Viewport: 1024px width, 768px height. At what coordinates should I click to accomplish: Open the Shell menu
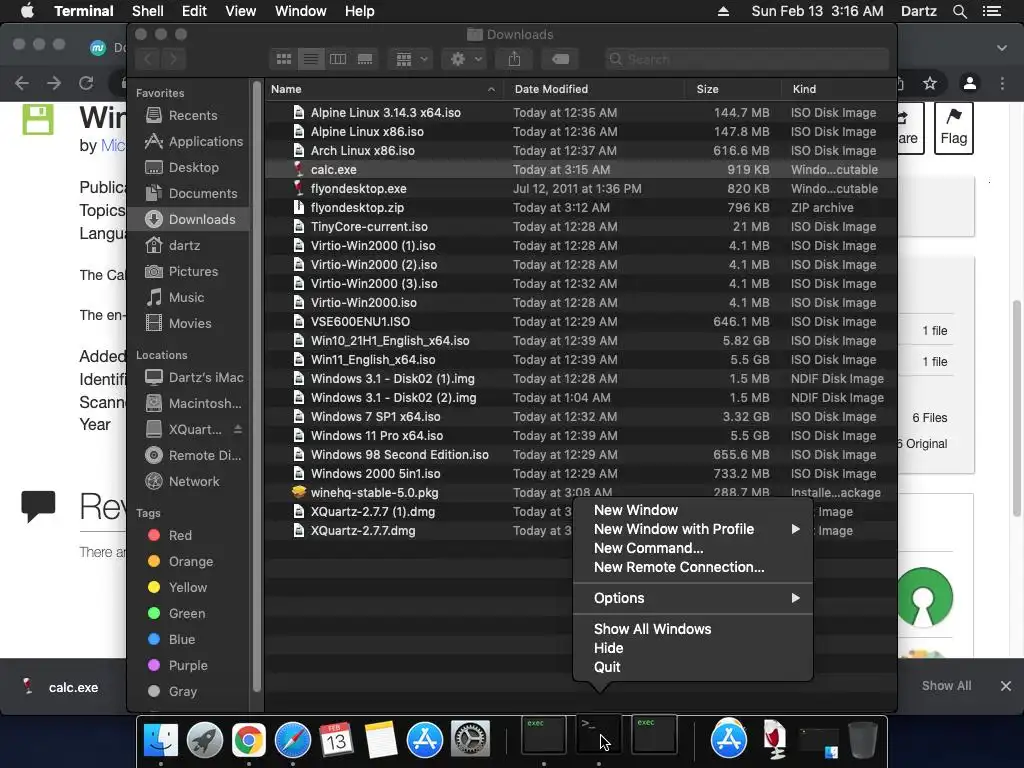(148, 11)
